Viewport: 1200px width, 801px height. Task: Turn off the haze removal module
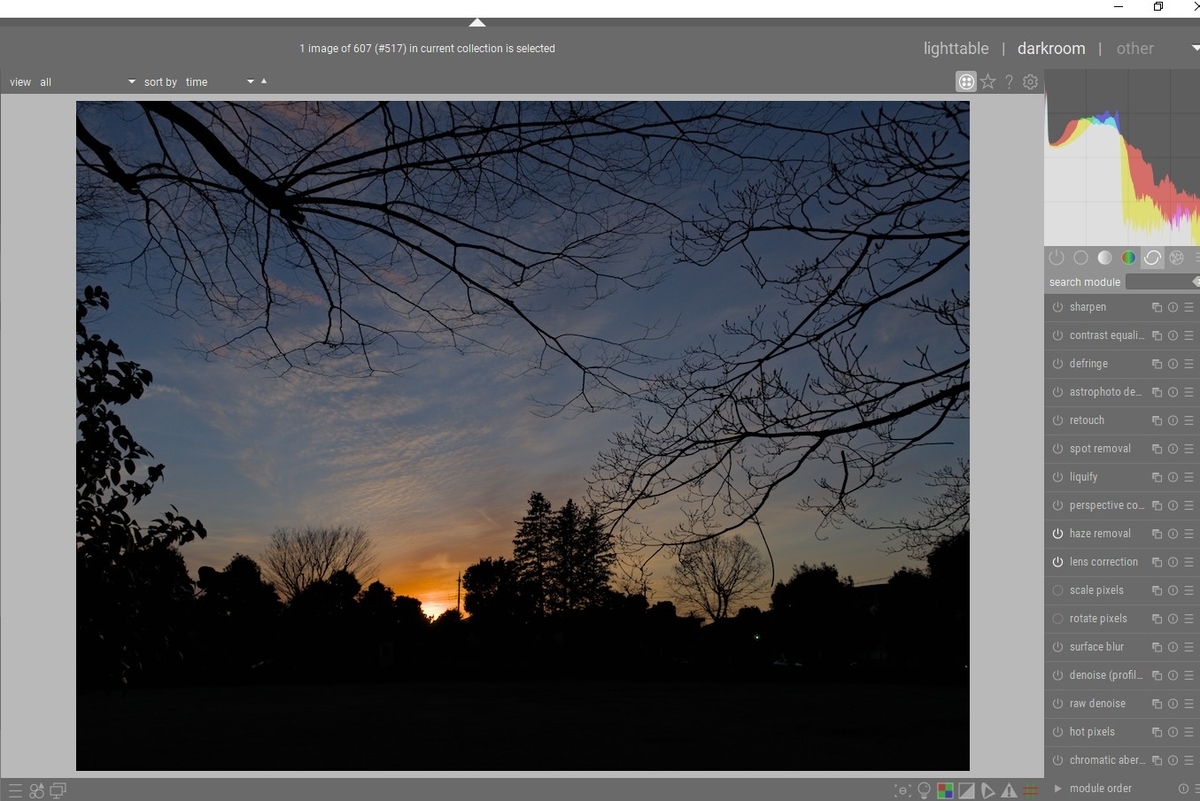(1058, 534)
